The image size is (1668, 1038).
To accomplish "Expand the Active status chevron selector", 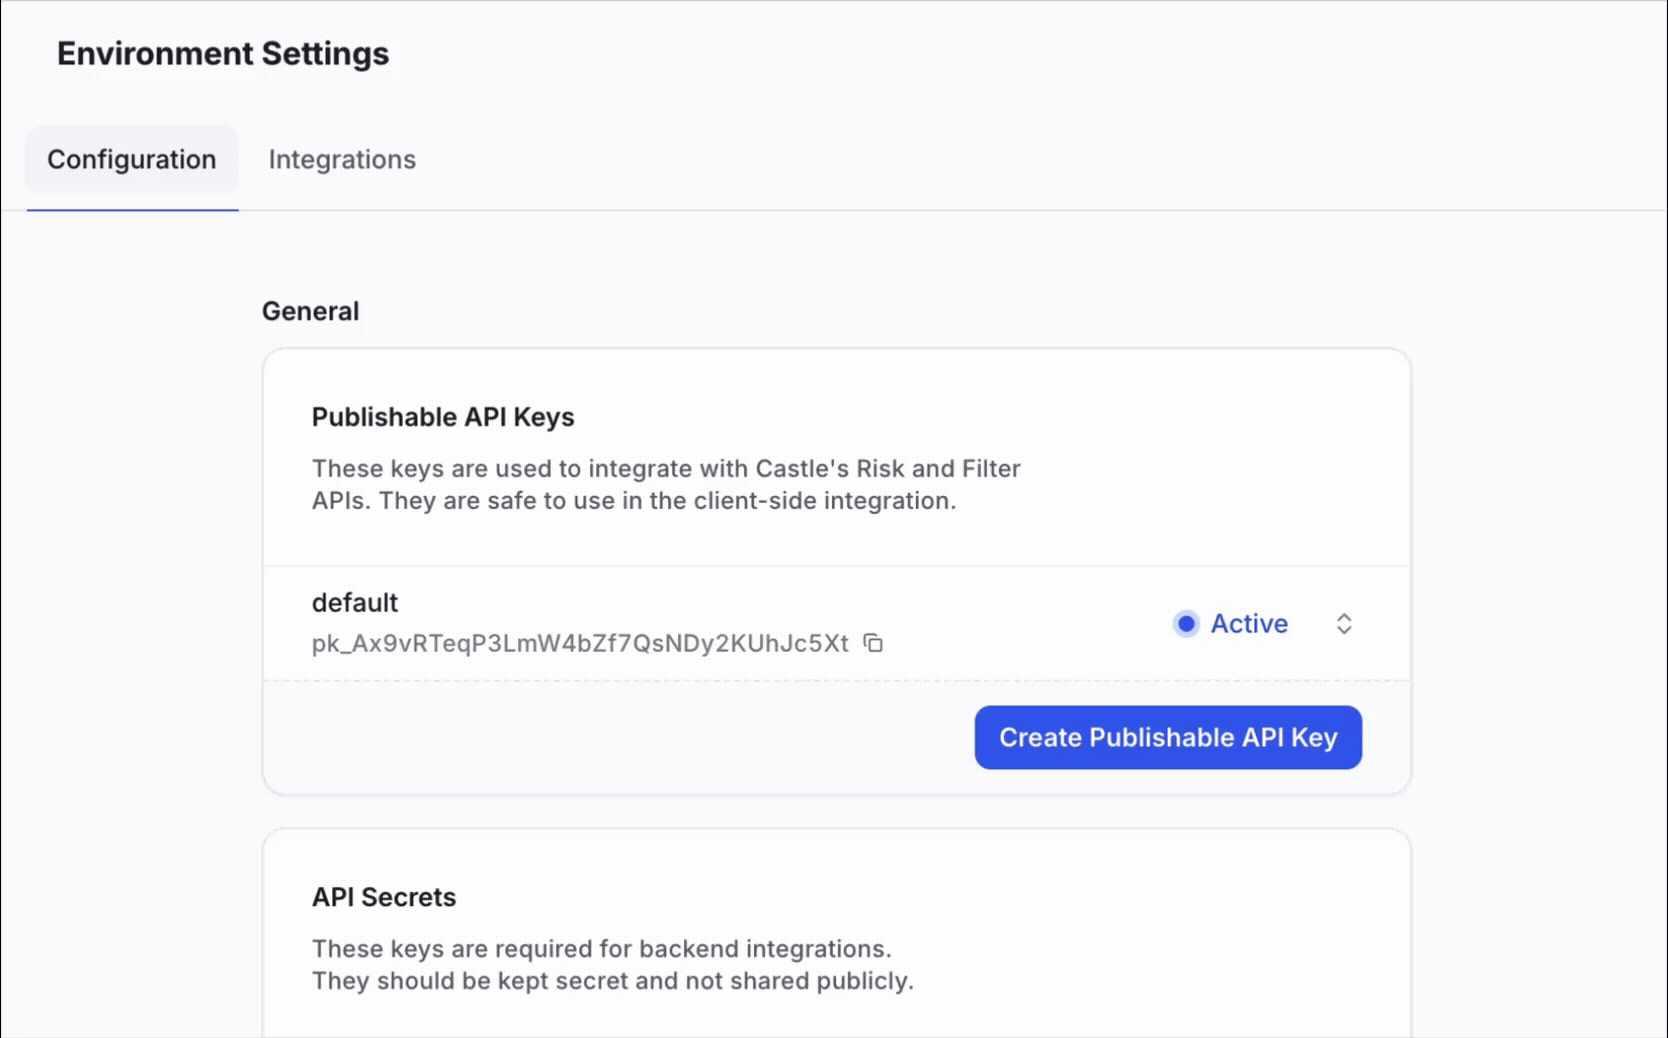I will click(x=1344, y=624).
